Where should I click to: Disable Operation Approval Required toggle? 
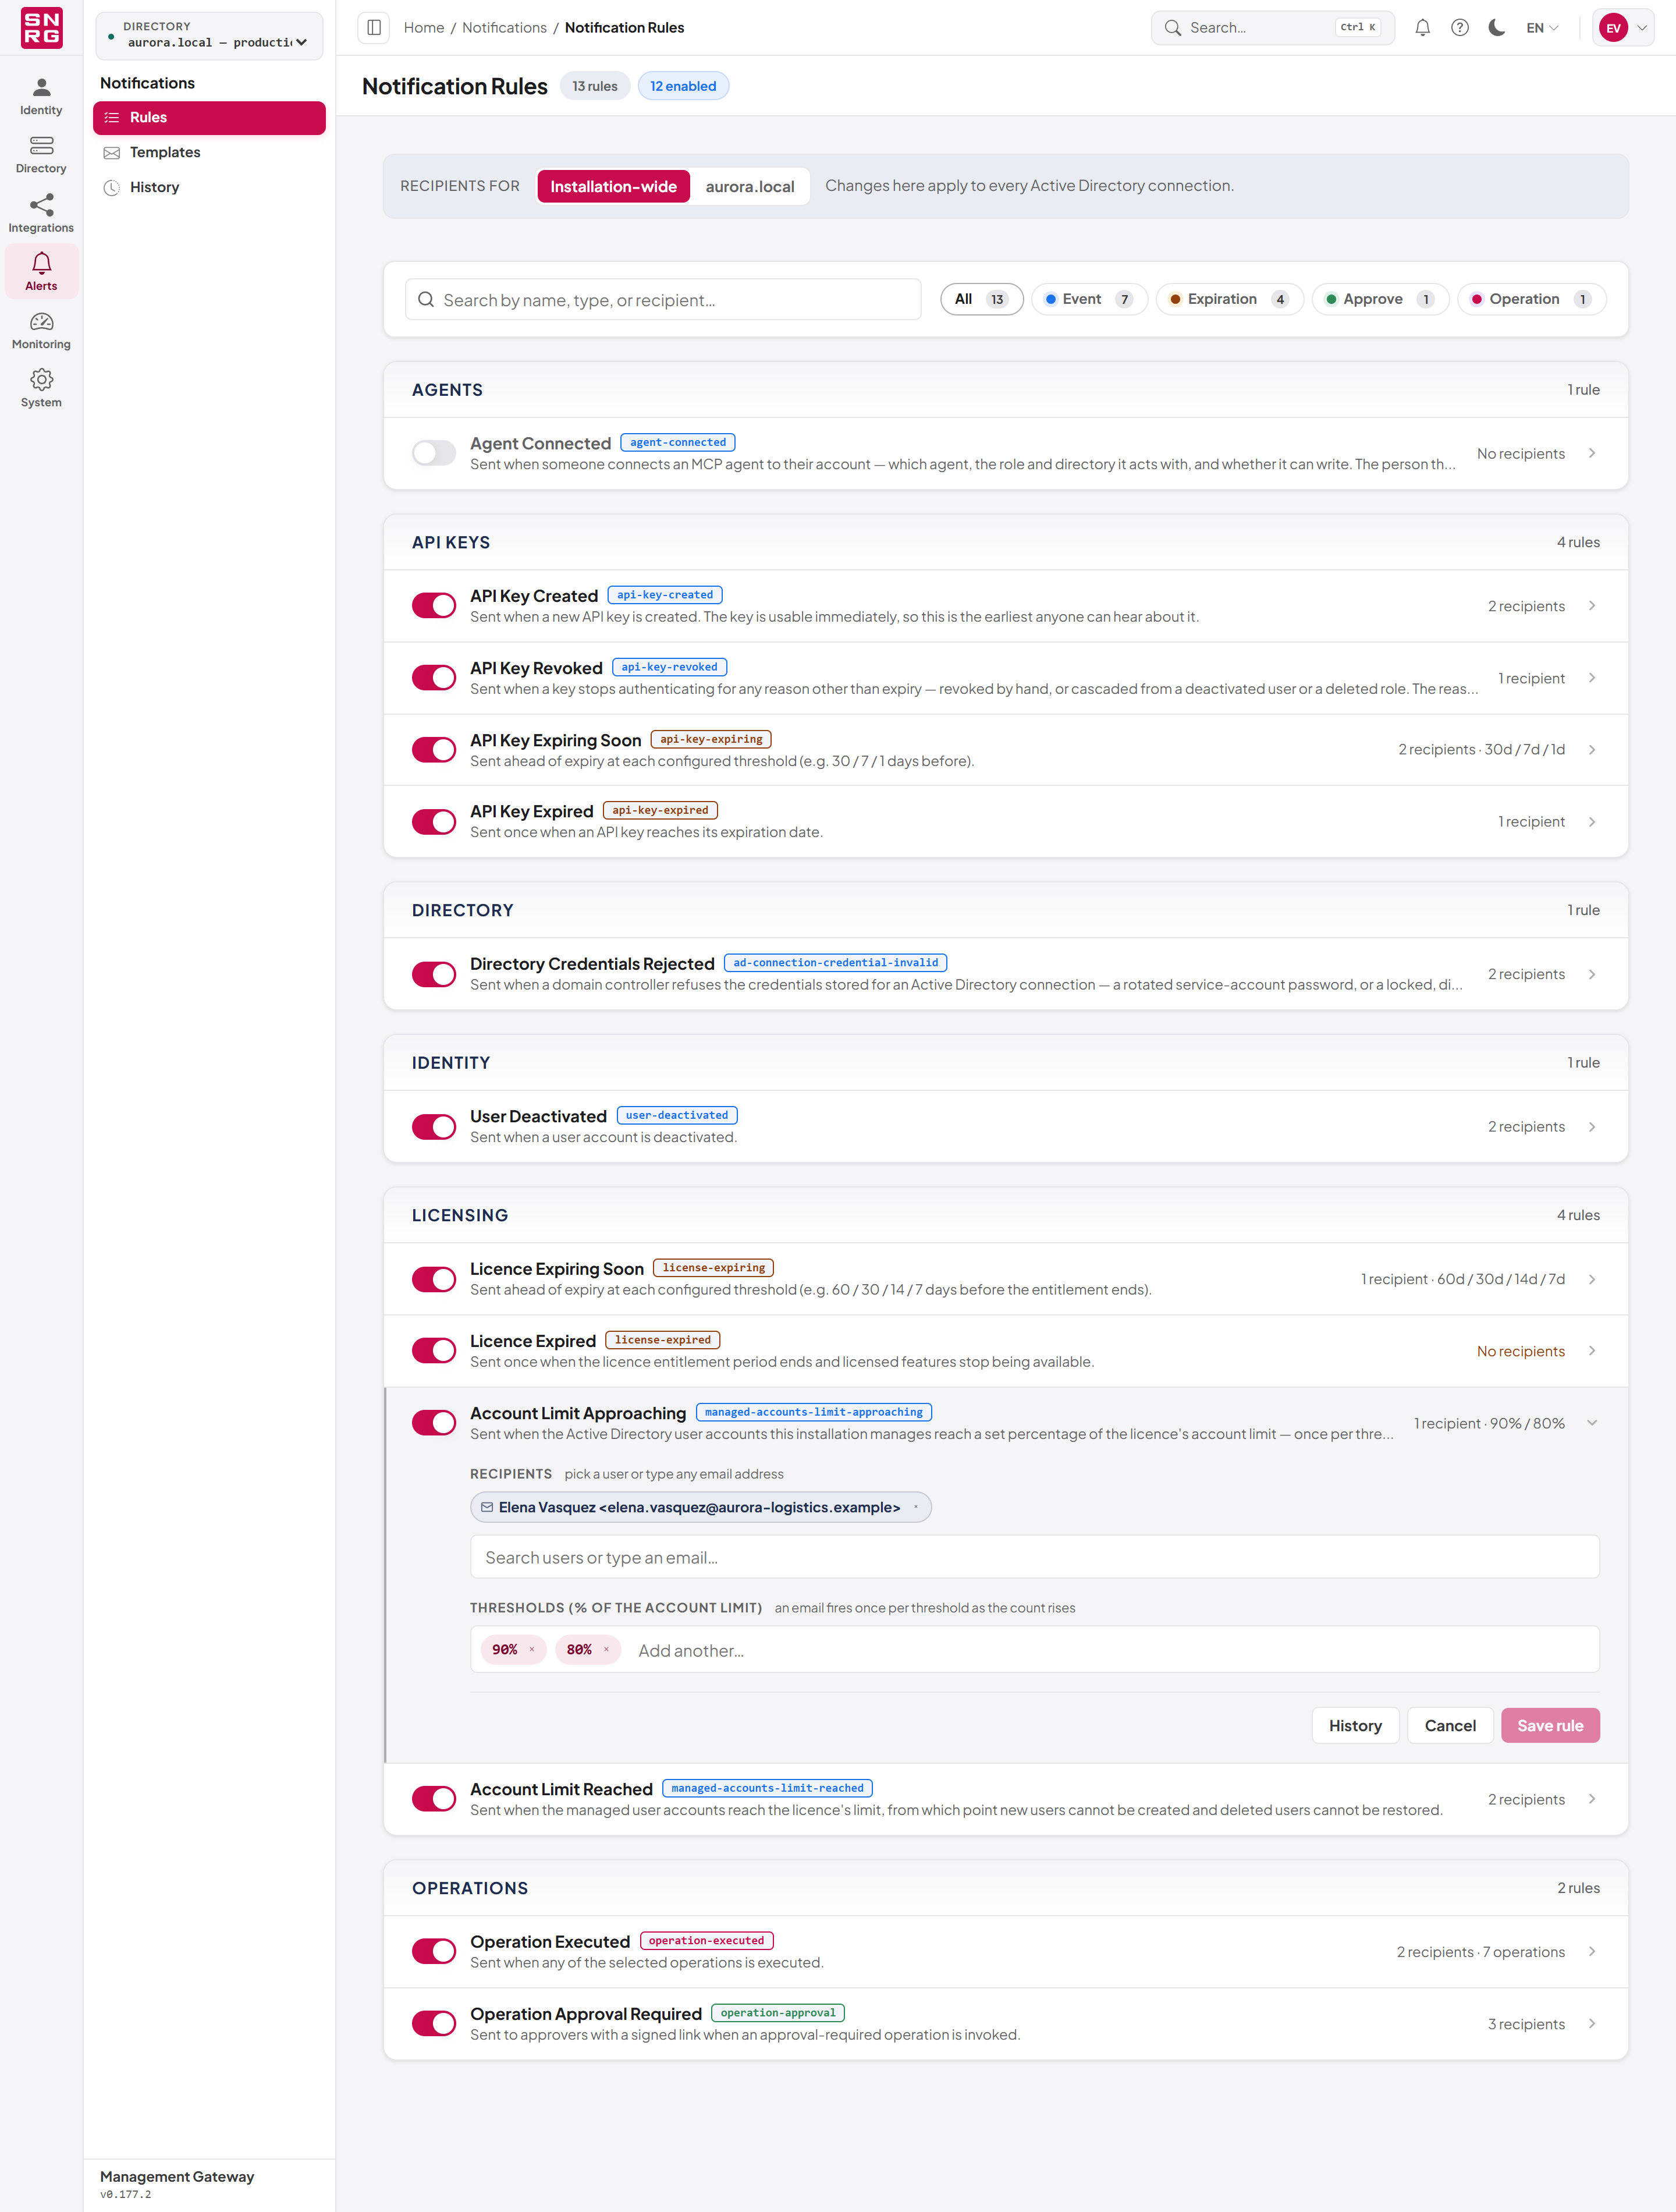tap(434, 2024)
